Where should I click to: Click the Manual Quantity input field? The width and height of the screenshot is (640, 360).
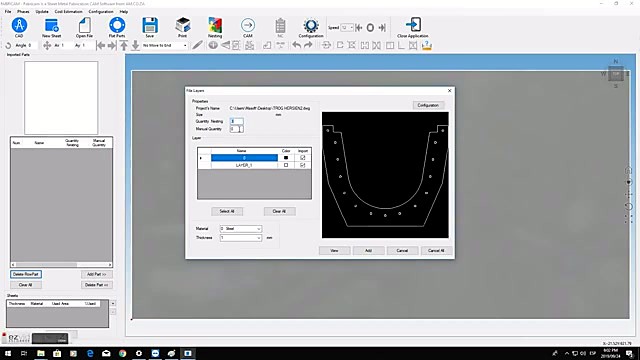(236, 129)
